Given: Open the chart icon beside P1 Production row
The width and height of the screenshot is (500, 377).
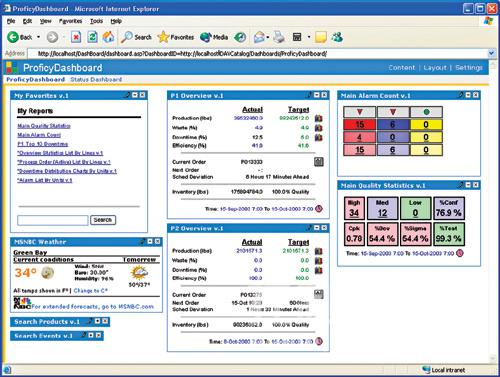Looking at the screenshot, I should 319,118.
